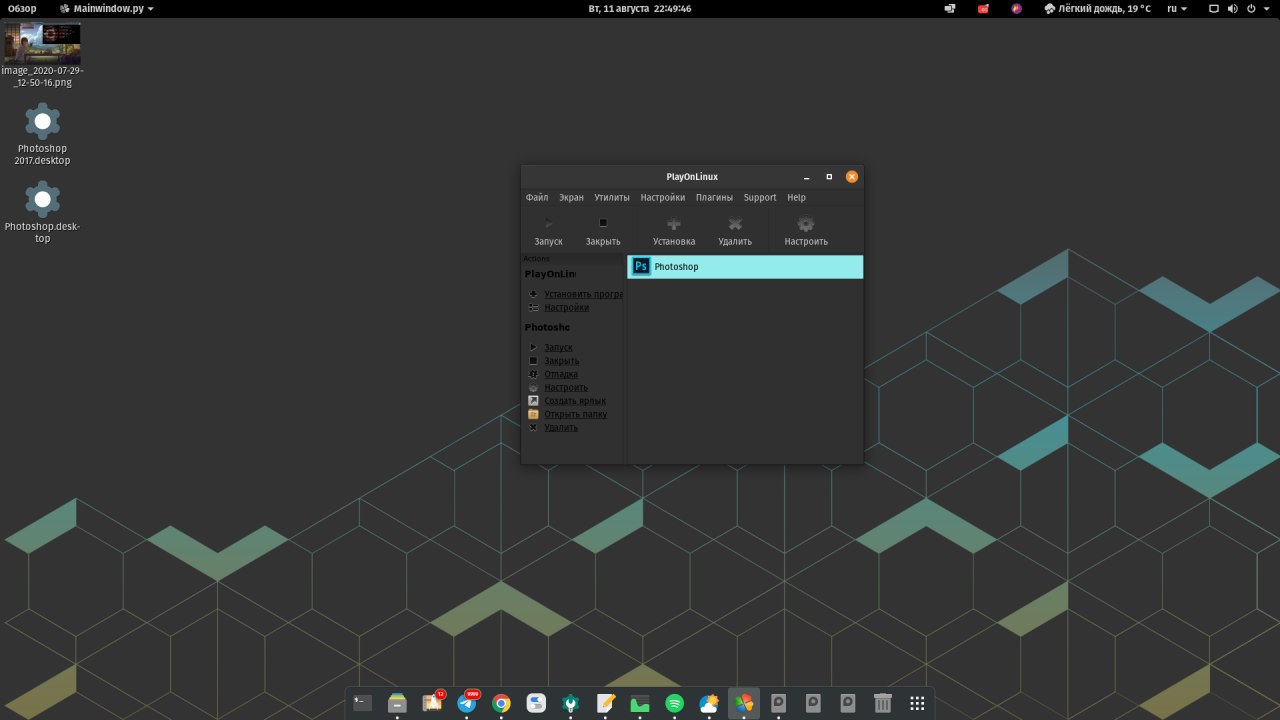1280x720 pixels.
Task: Open the Tweaks switches icon in dock
Action: click(536, 703)
